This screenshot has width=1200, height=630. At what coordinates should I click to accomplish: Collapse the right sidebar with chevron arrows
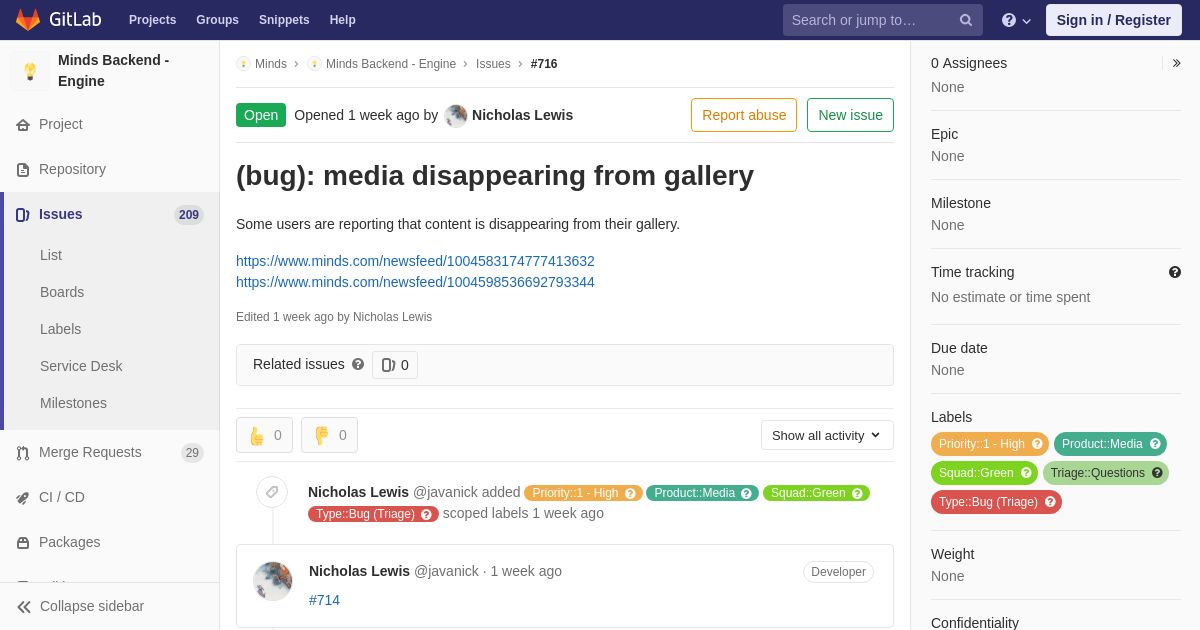pyautogui.click(x=1176, y=63)
